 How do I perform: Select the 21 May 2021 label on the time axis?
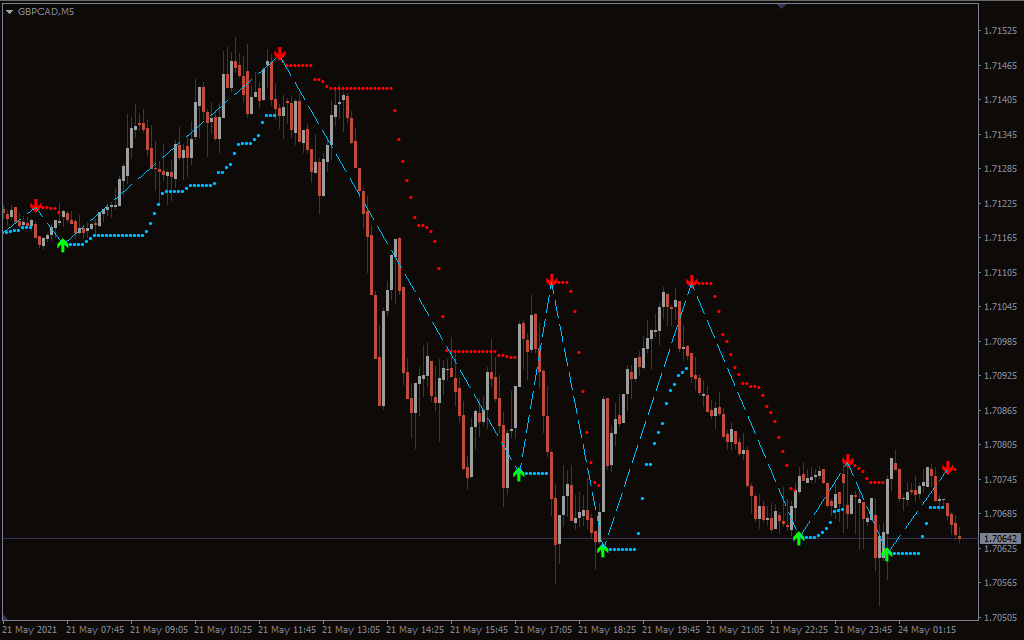tap(31, 630)
